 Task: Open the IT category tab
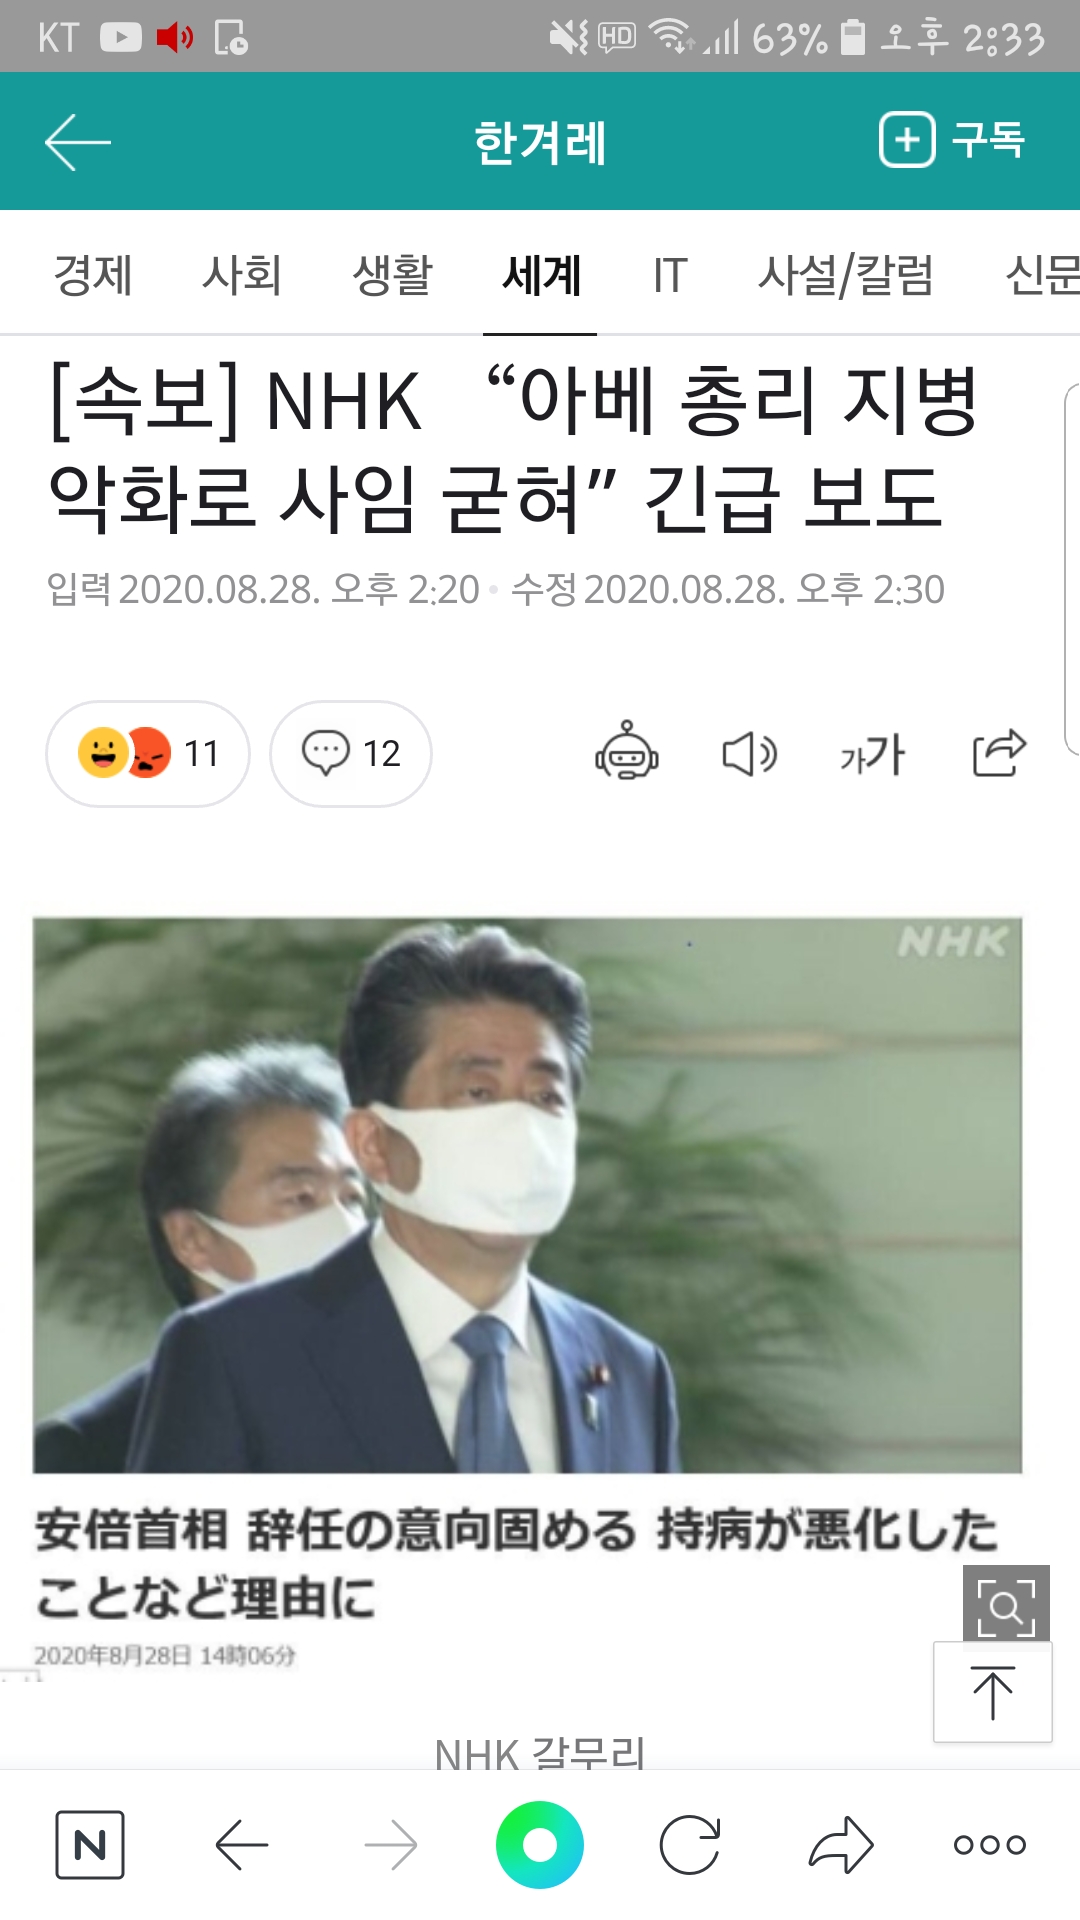coord(670,274)
